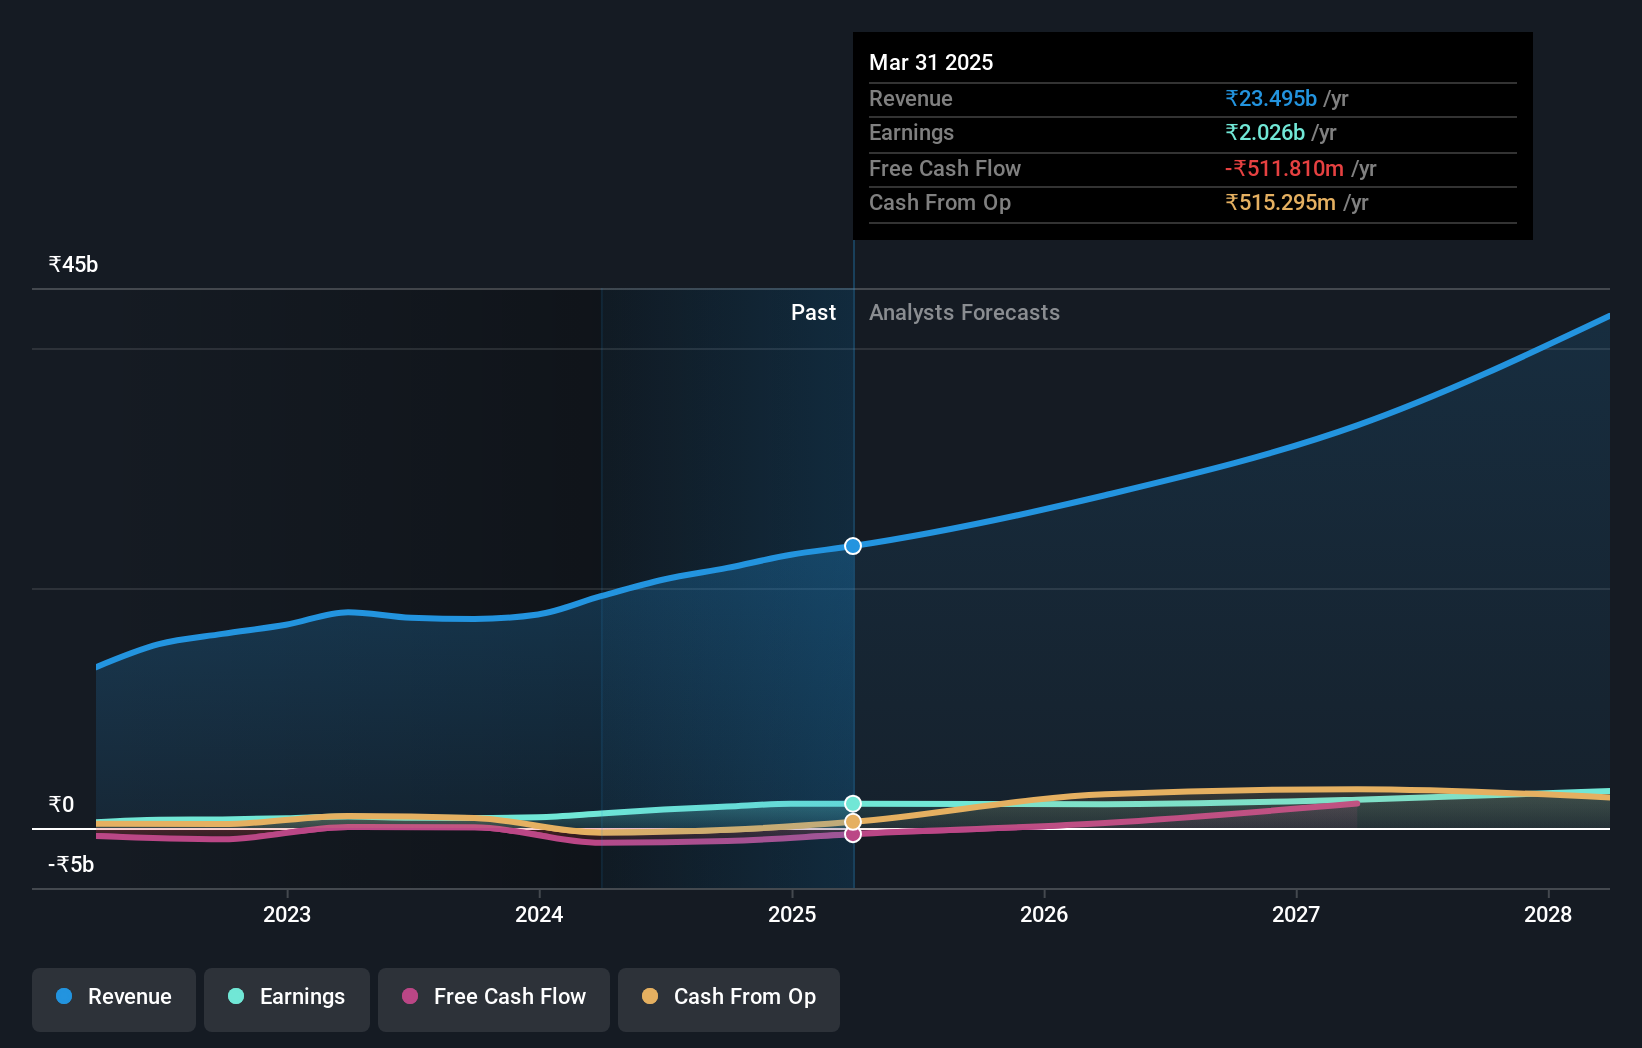
Task: Click the ₹23.495b revenue value in tooltip
Action: click(1271, 98)
